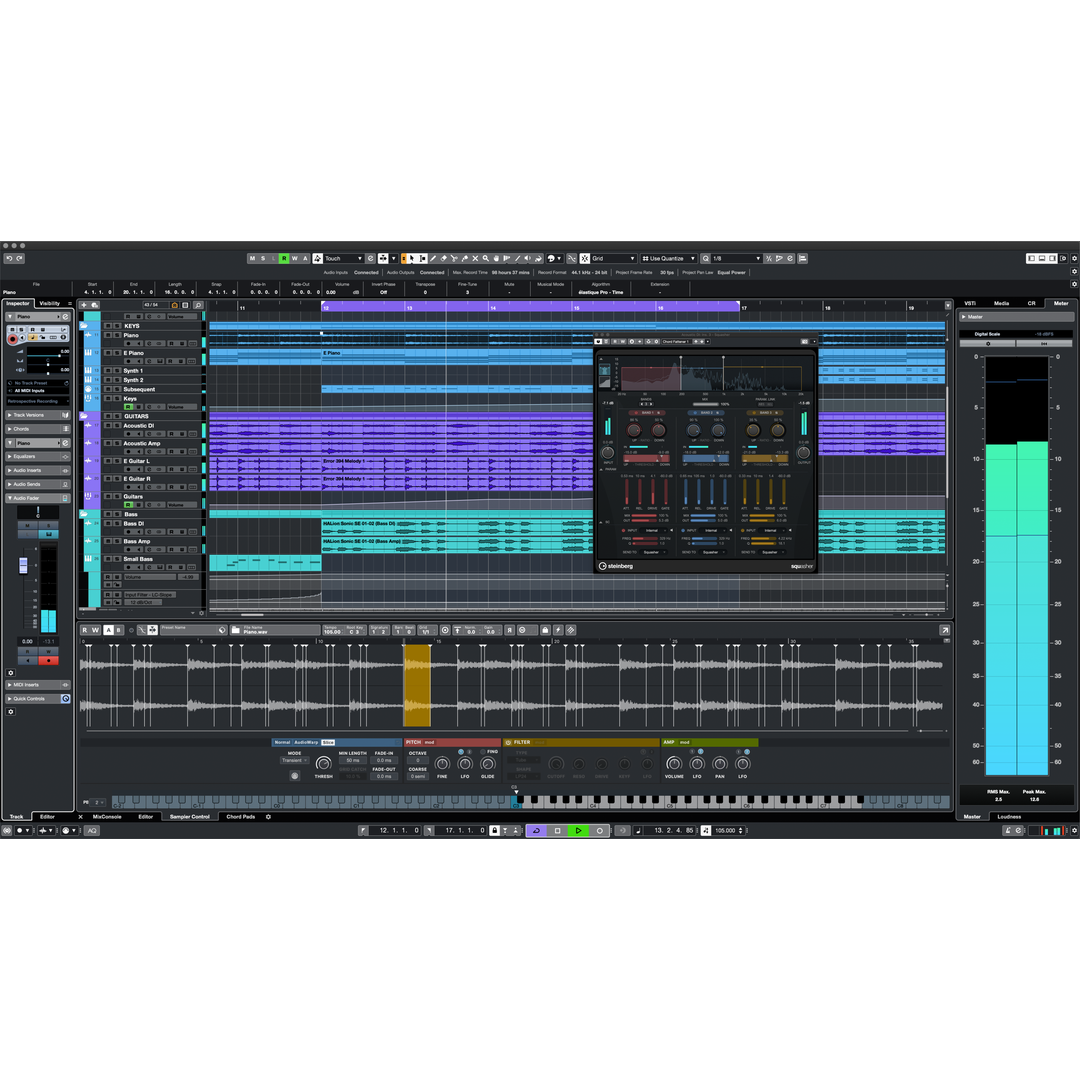Open the Grid snap type dropdown
Screen dimensions: 1080x1080
(x=612, y=258)
